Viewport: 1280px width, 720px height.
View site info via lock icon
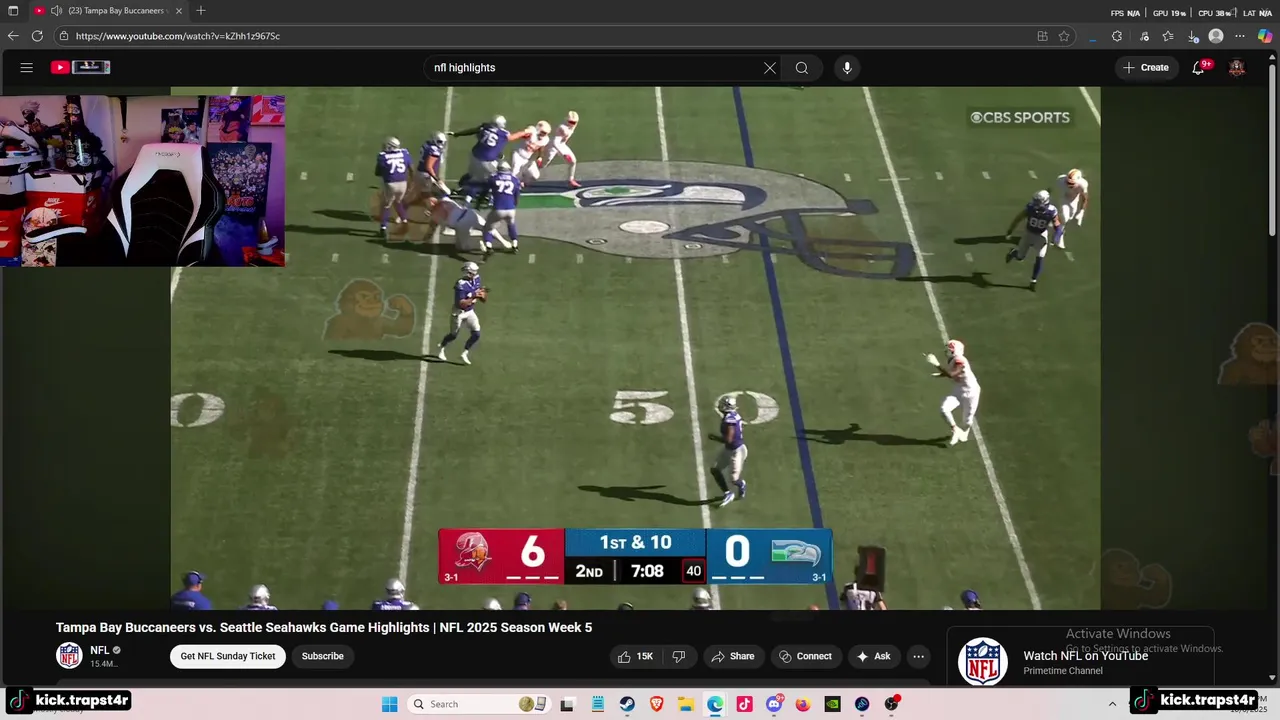tap(64, 36)
